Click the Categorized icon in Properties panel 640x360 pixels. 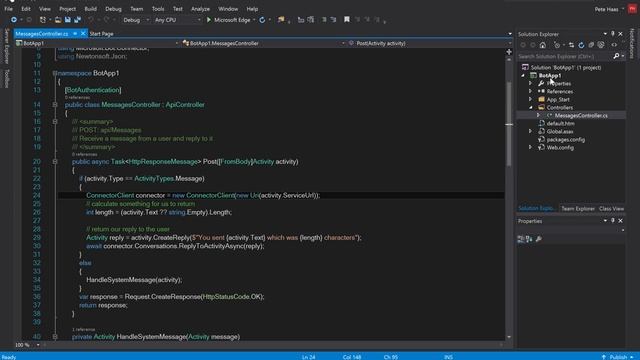[521, 239]
